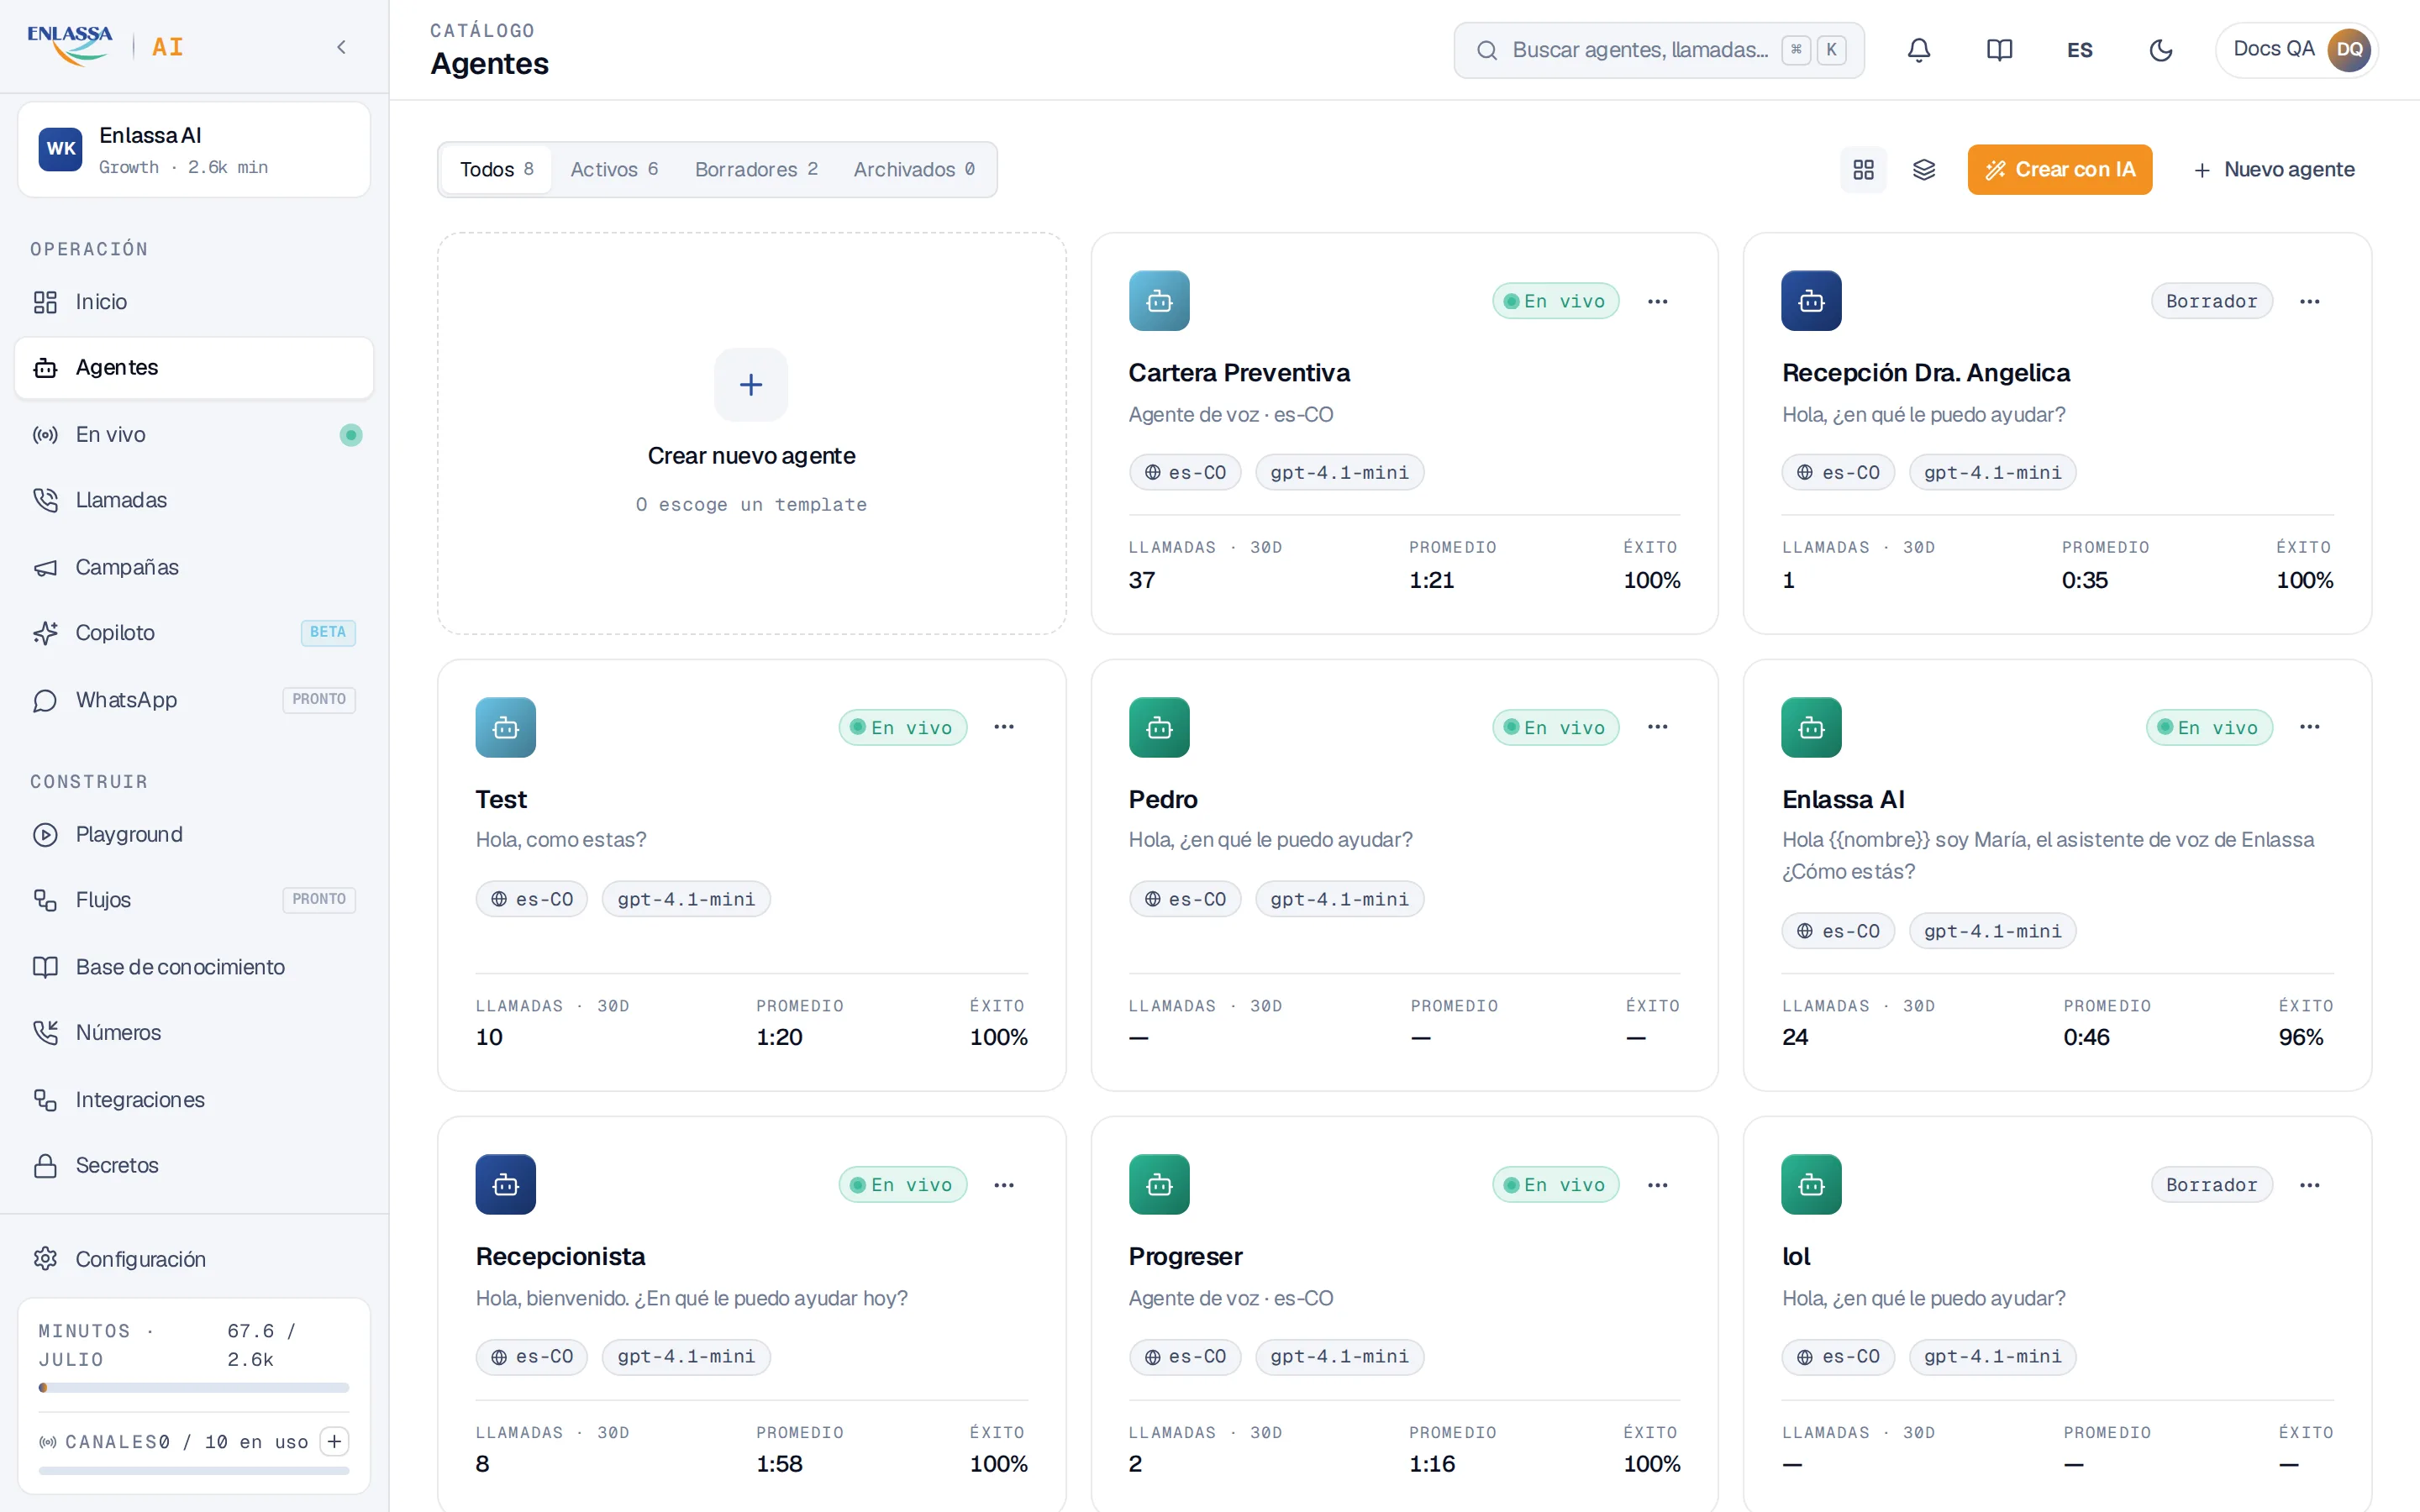Open the Docs QA user menu

tap(2296, 50)
